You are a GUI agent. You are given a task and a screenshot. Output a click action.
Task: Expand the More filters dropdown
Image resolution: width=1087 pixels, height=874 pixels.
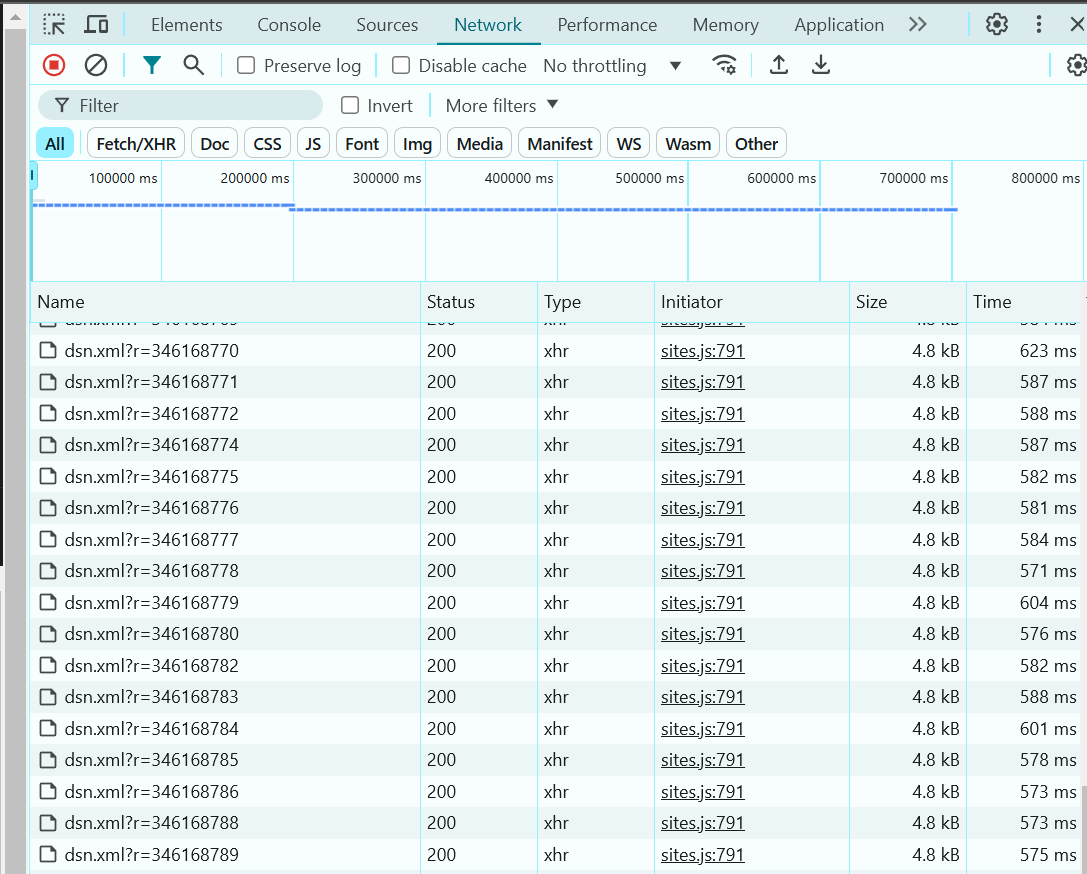[502, 106]
